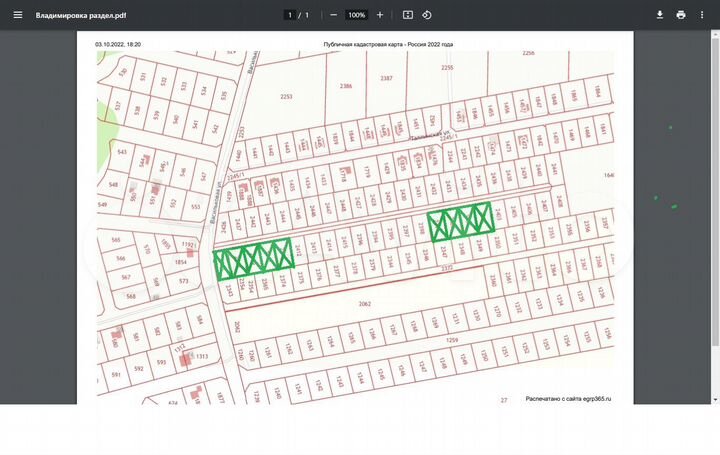Screen dimensions: 720x455
Task: Download the PDF file
Action: (660, 15)
